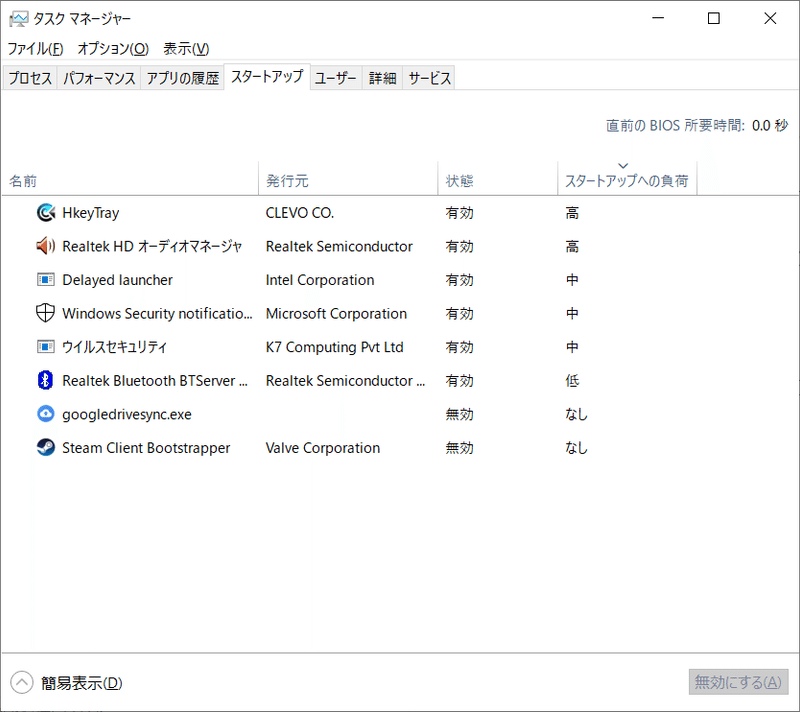The image size is (800, 712).
Task: Minimize the Task Manager window
Action: [658, 18]
